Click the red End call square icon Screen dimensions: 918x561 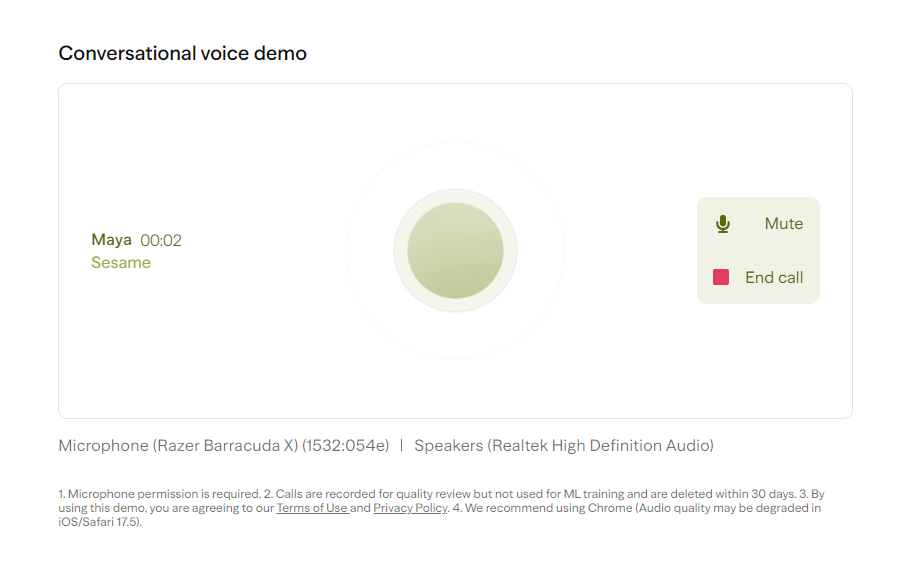point(721,277)
